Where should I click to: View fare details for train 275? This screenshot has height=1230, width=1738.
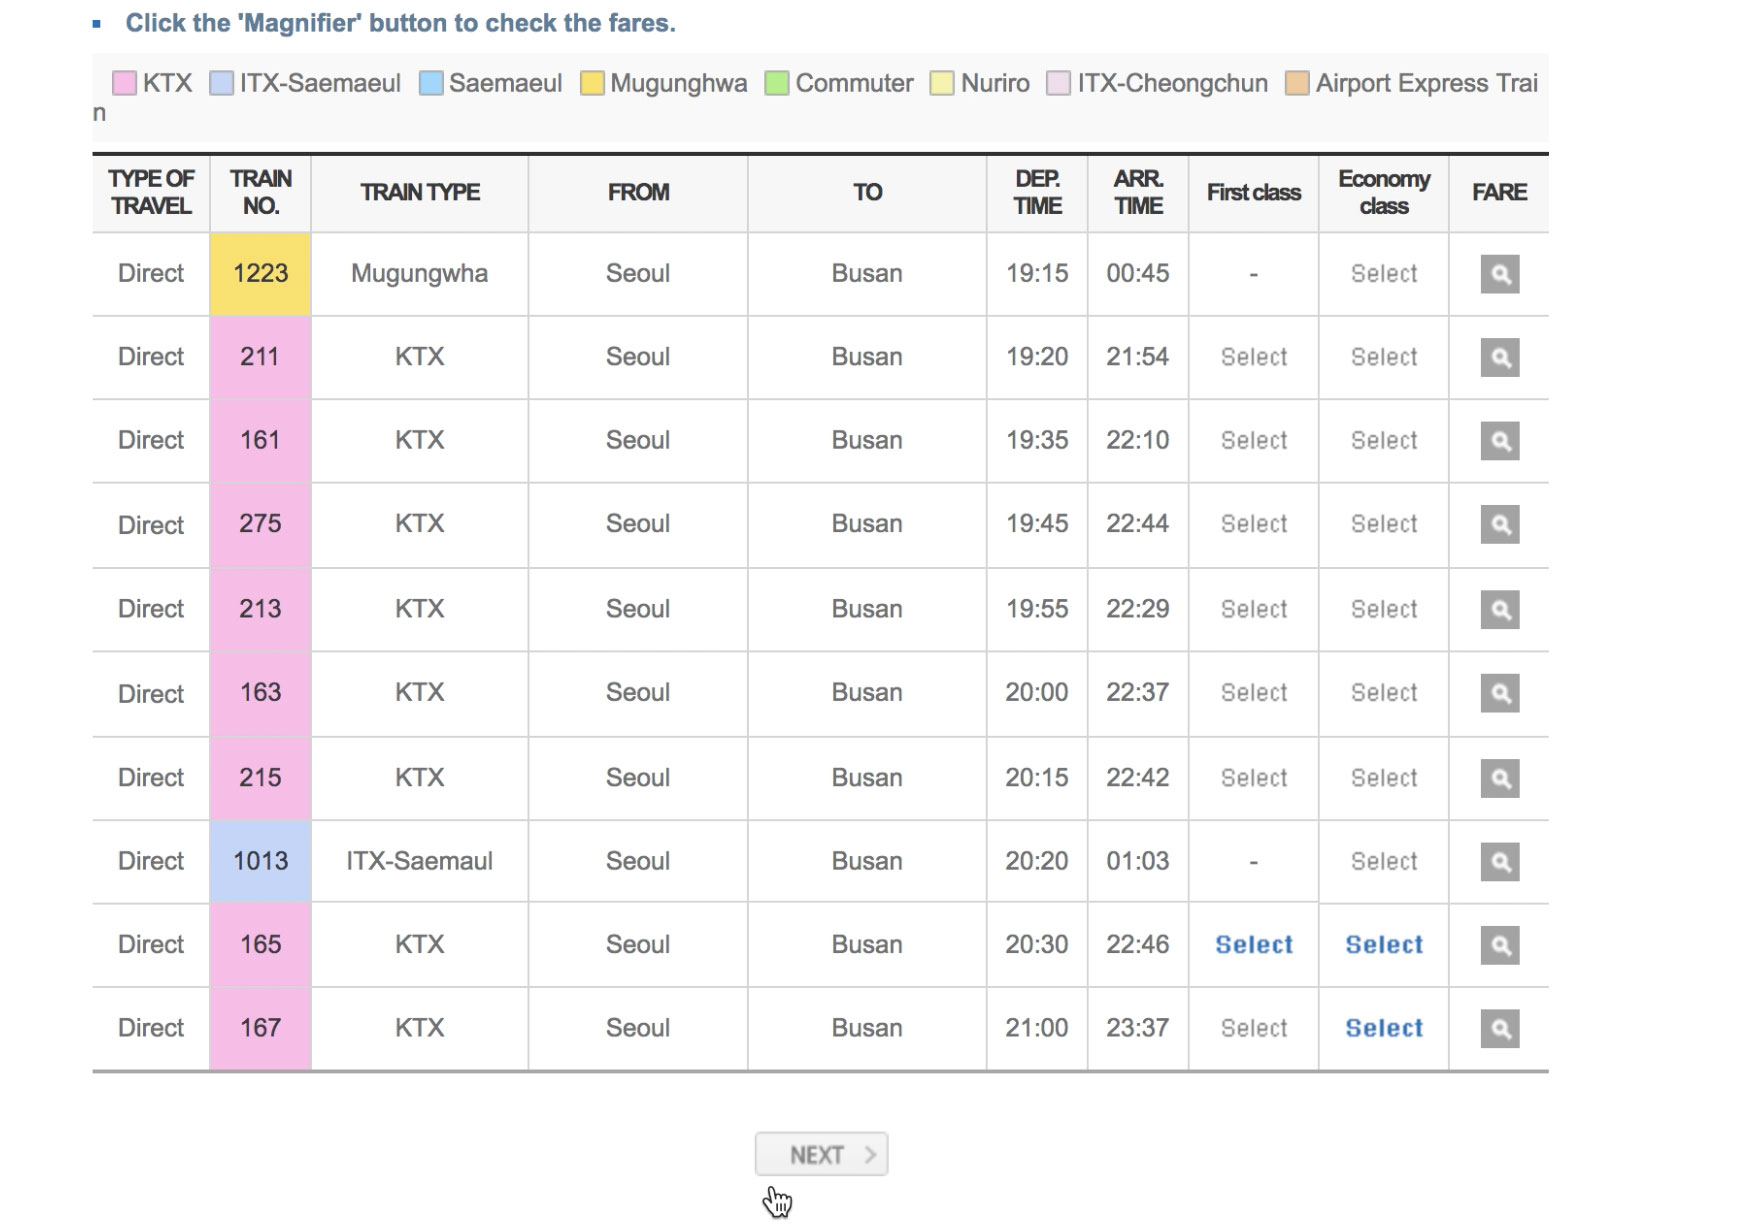click(1499, 524)
